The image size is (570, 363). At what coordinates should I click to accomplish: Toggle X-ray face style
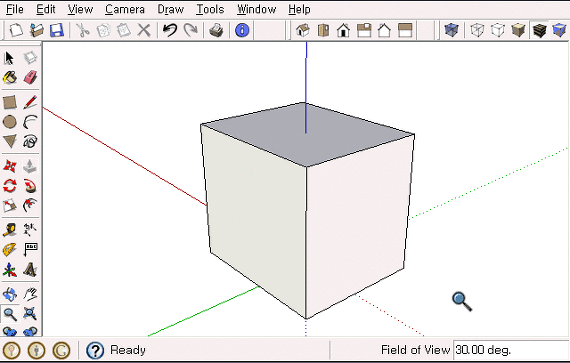point(451,30)
